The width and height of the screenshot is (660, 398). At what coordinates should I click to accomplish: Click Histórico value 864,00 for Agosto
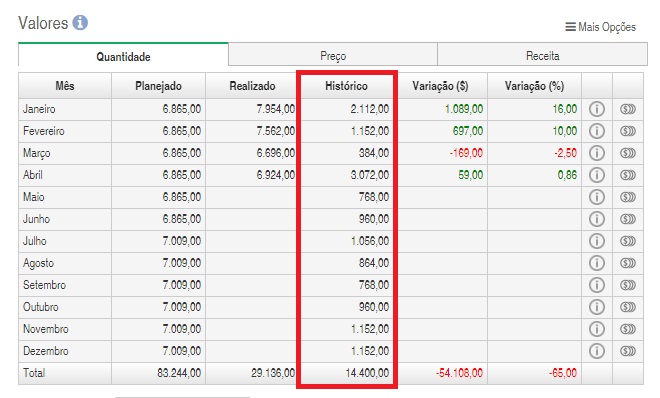click(374, 263)
